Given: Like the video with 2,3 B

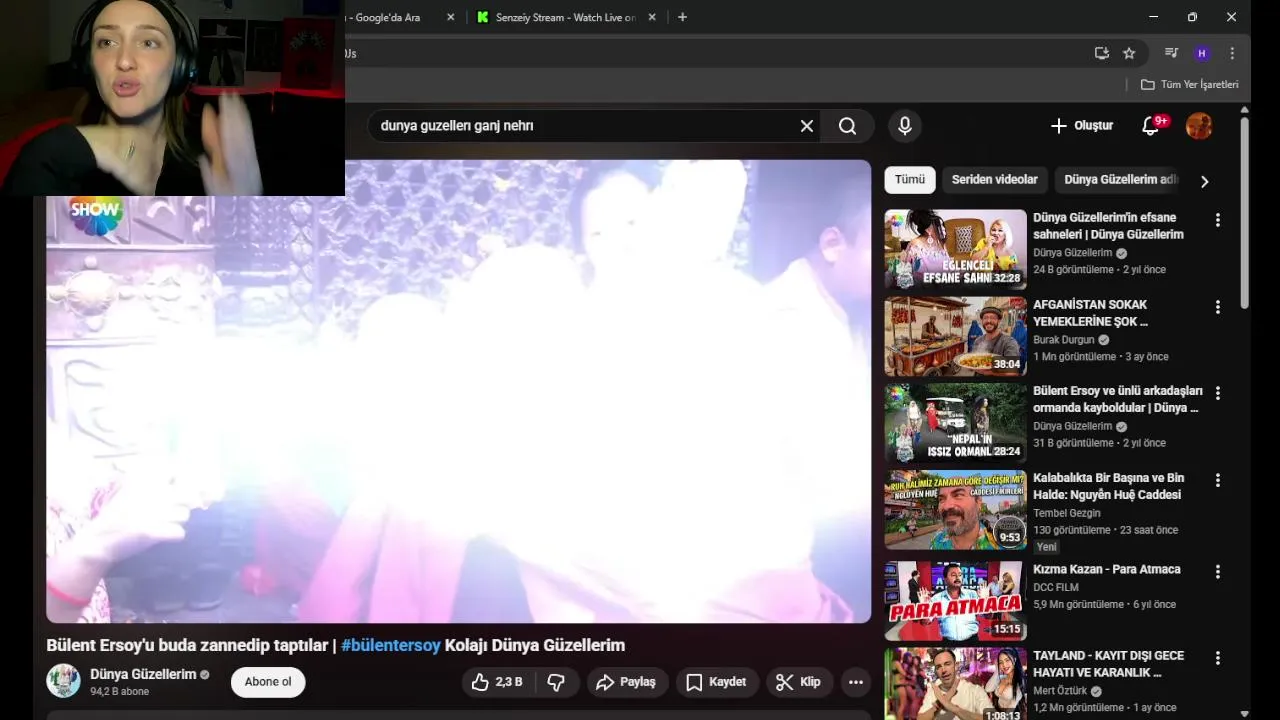Looking at the screenshot, I should click(x=498, y=682).
